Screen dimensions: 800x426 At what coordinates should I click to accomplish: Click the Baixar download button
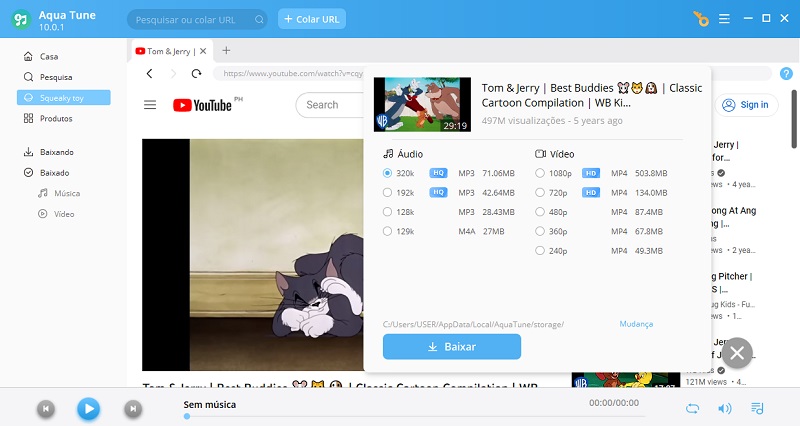(x=452, y=347)
